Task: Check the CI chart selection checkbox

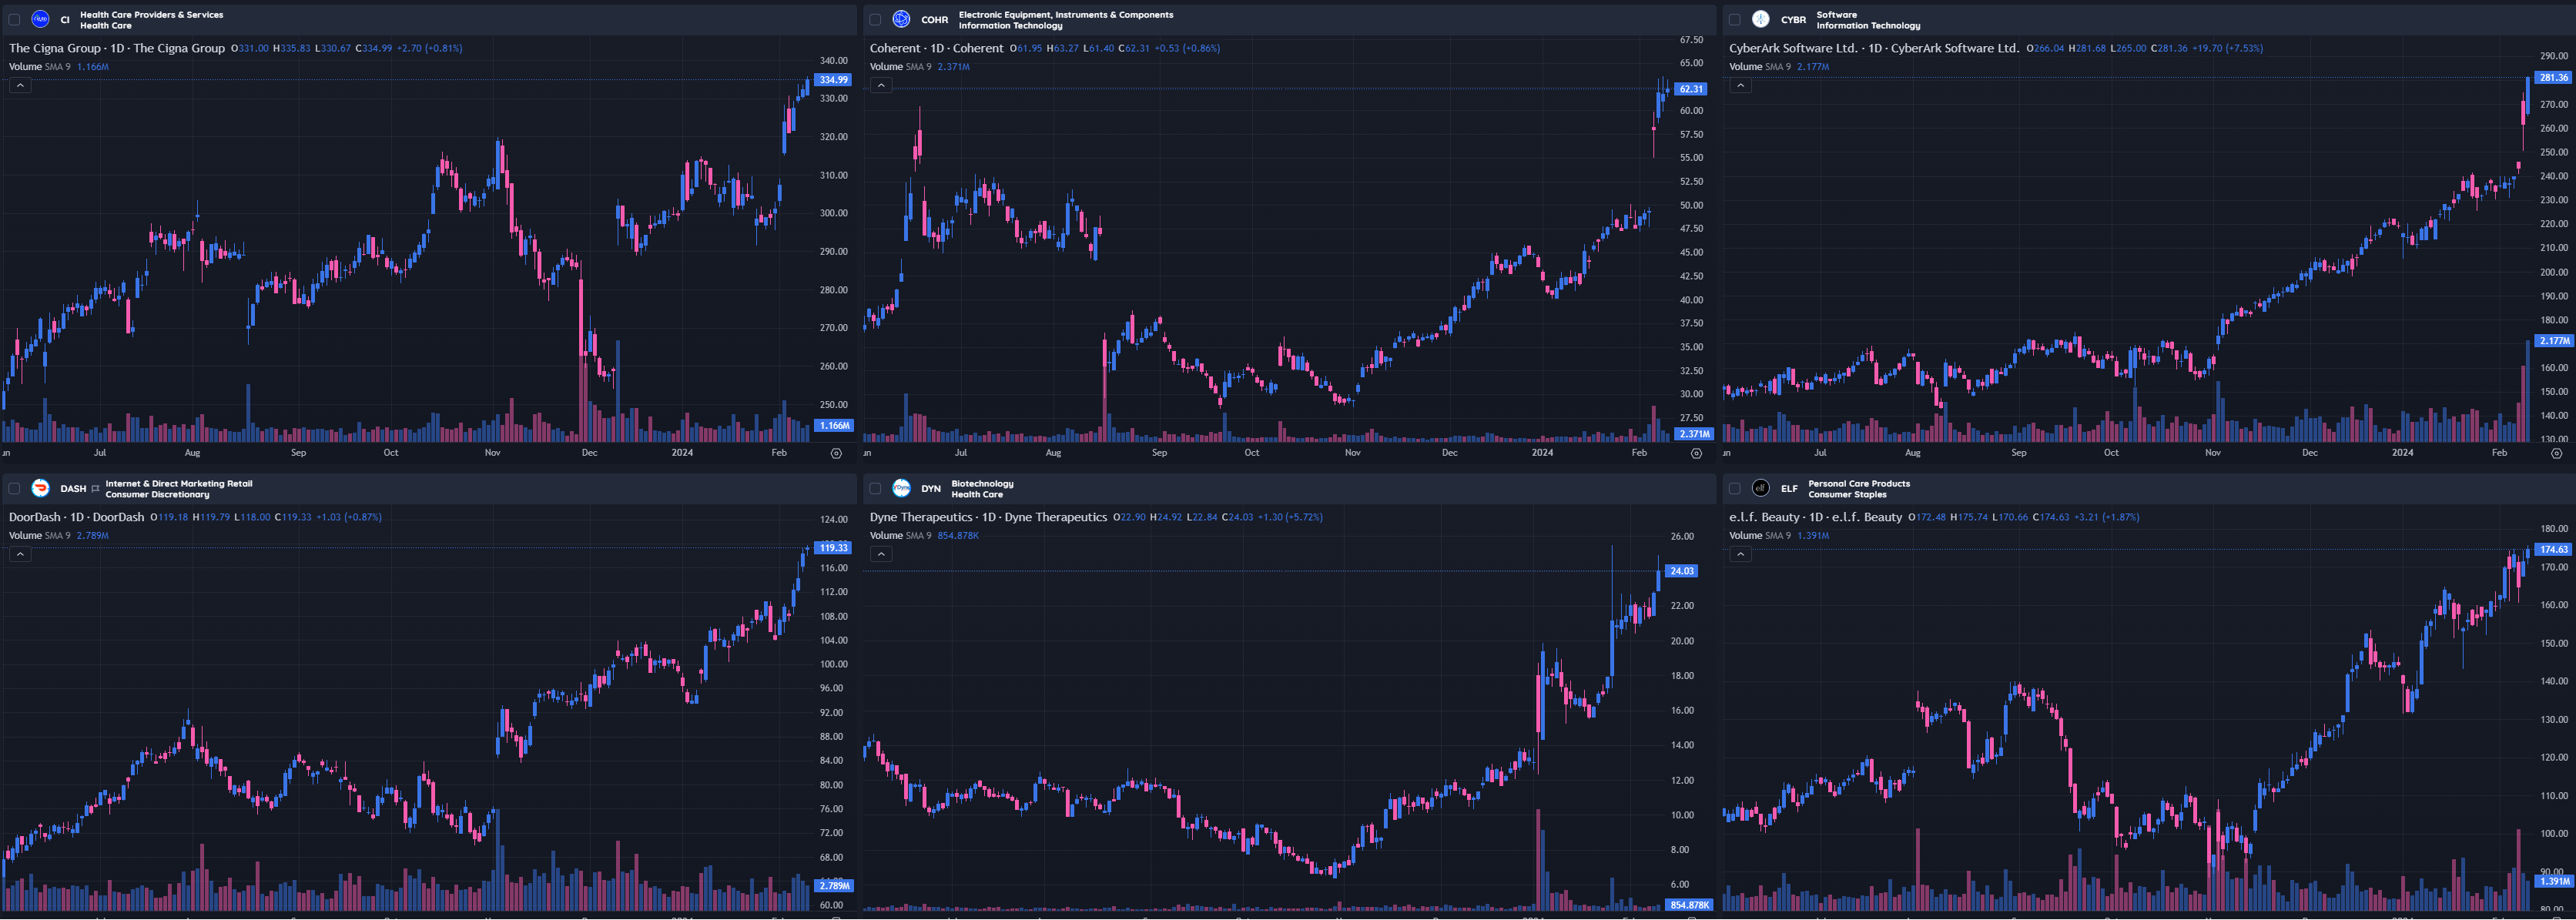Action: 14,19
